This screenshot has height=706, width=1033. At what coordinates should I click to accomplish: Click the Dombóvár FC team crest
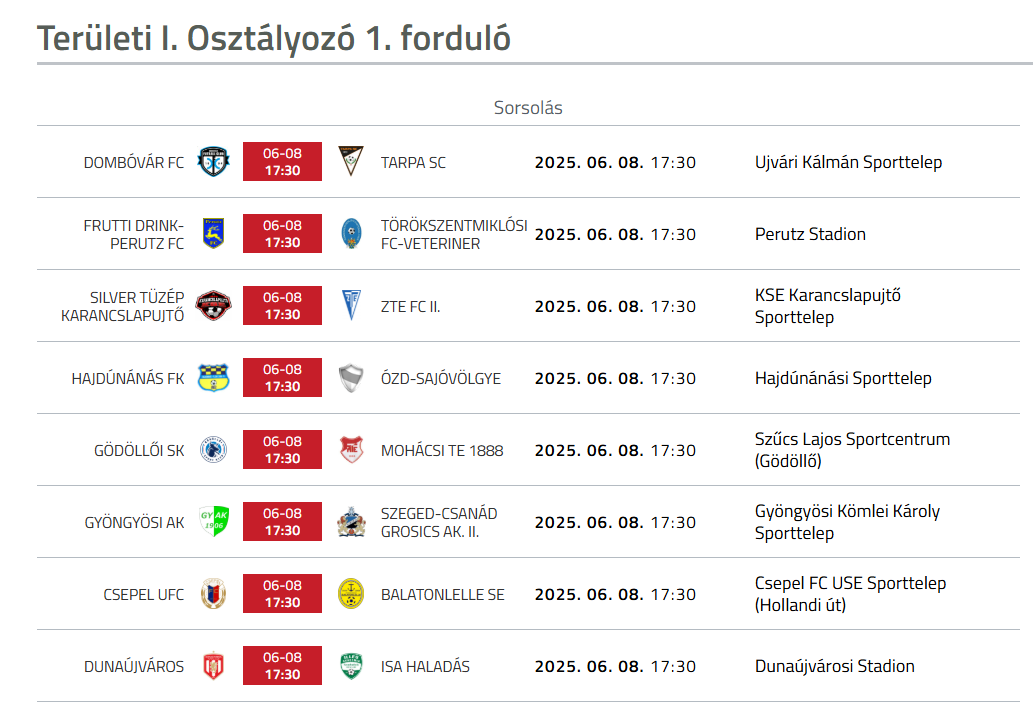(x=213, y=161)
